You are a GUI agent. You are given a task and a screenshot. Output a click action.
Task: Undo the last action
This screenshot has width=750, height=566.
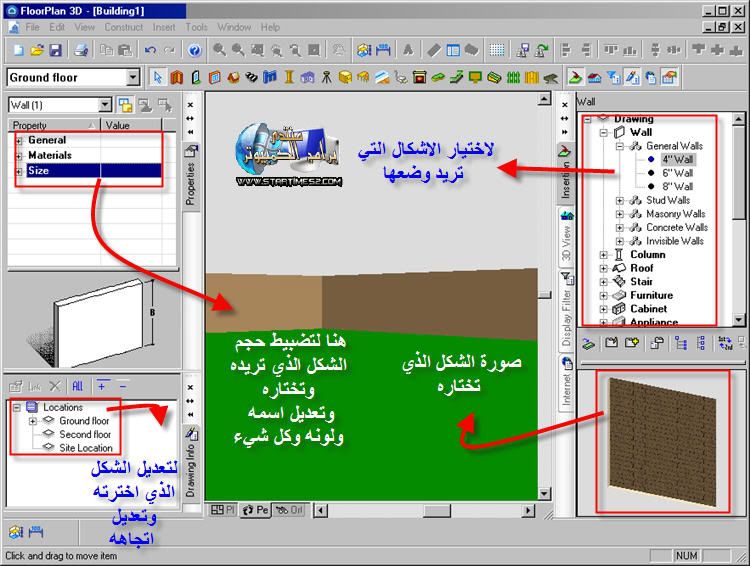pos(151,50)
